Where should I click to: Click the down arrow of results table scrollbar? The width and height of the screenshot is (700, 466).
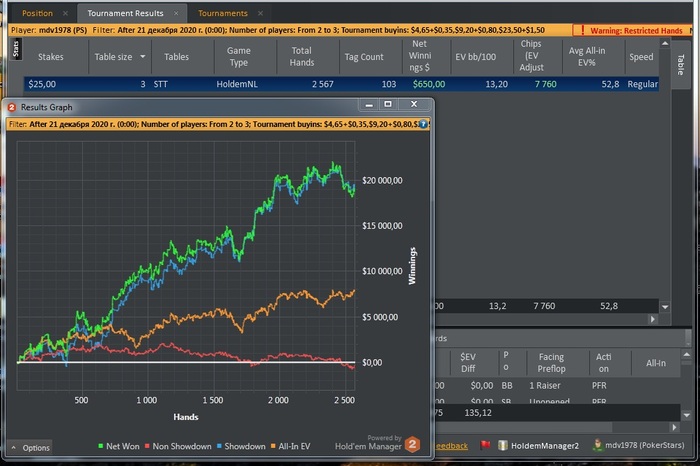[665, 307]
